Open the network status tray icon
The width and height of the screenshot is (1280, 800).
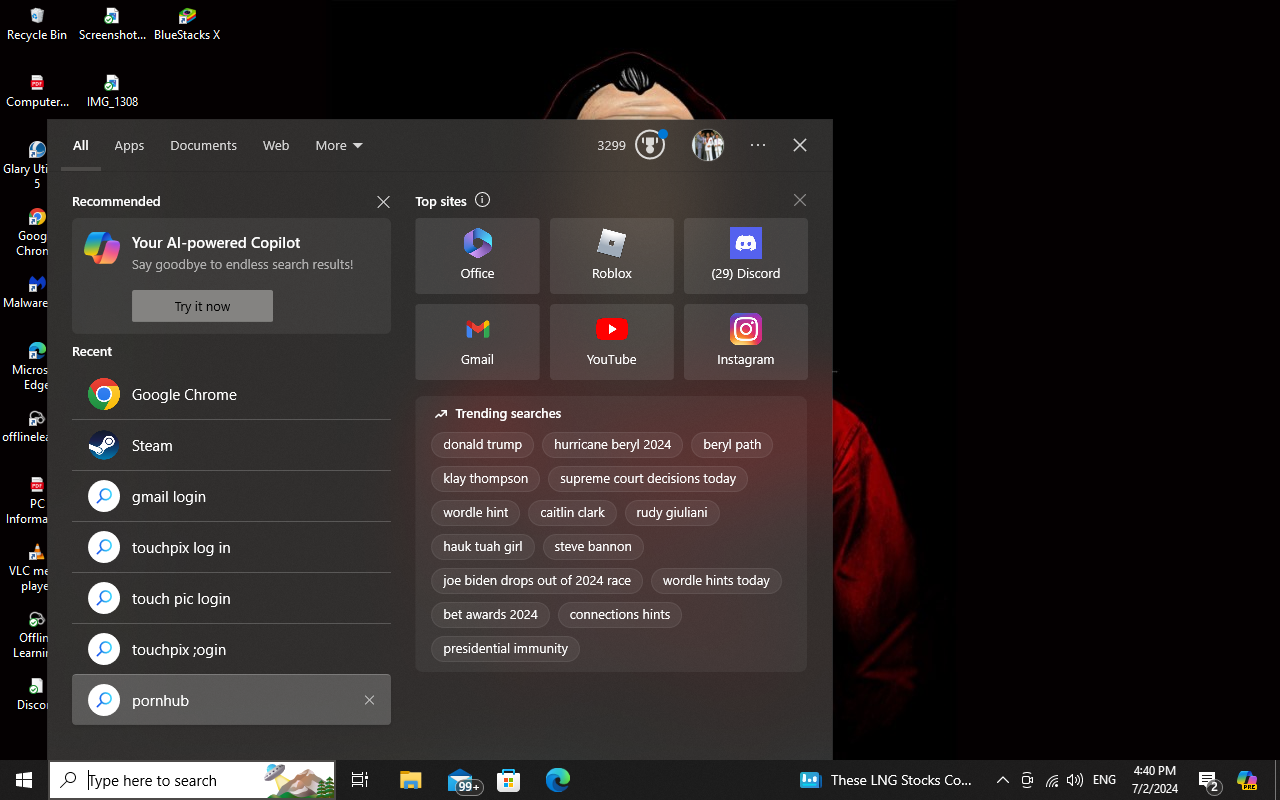coord(1052,780)
